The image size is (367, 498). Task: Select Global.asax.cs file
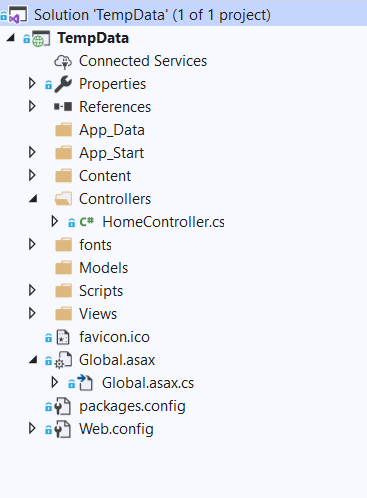click(148, 383)
